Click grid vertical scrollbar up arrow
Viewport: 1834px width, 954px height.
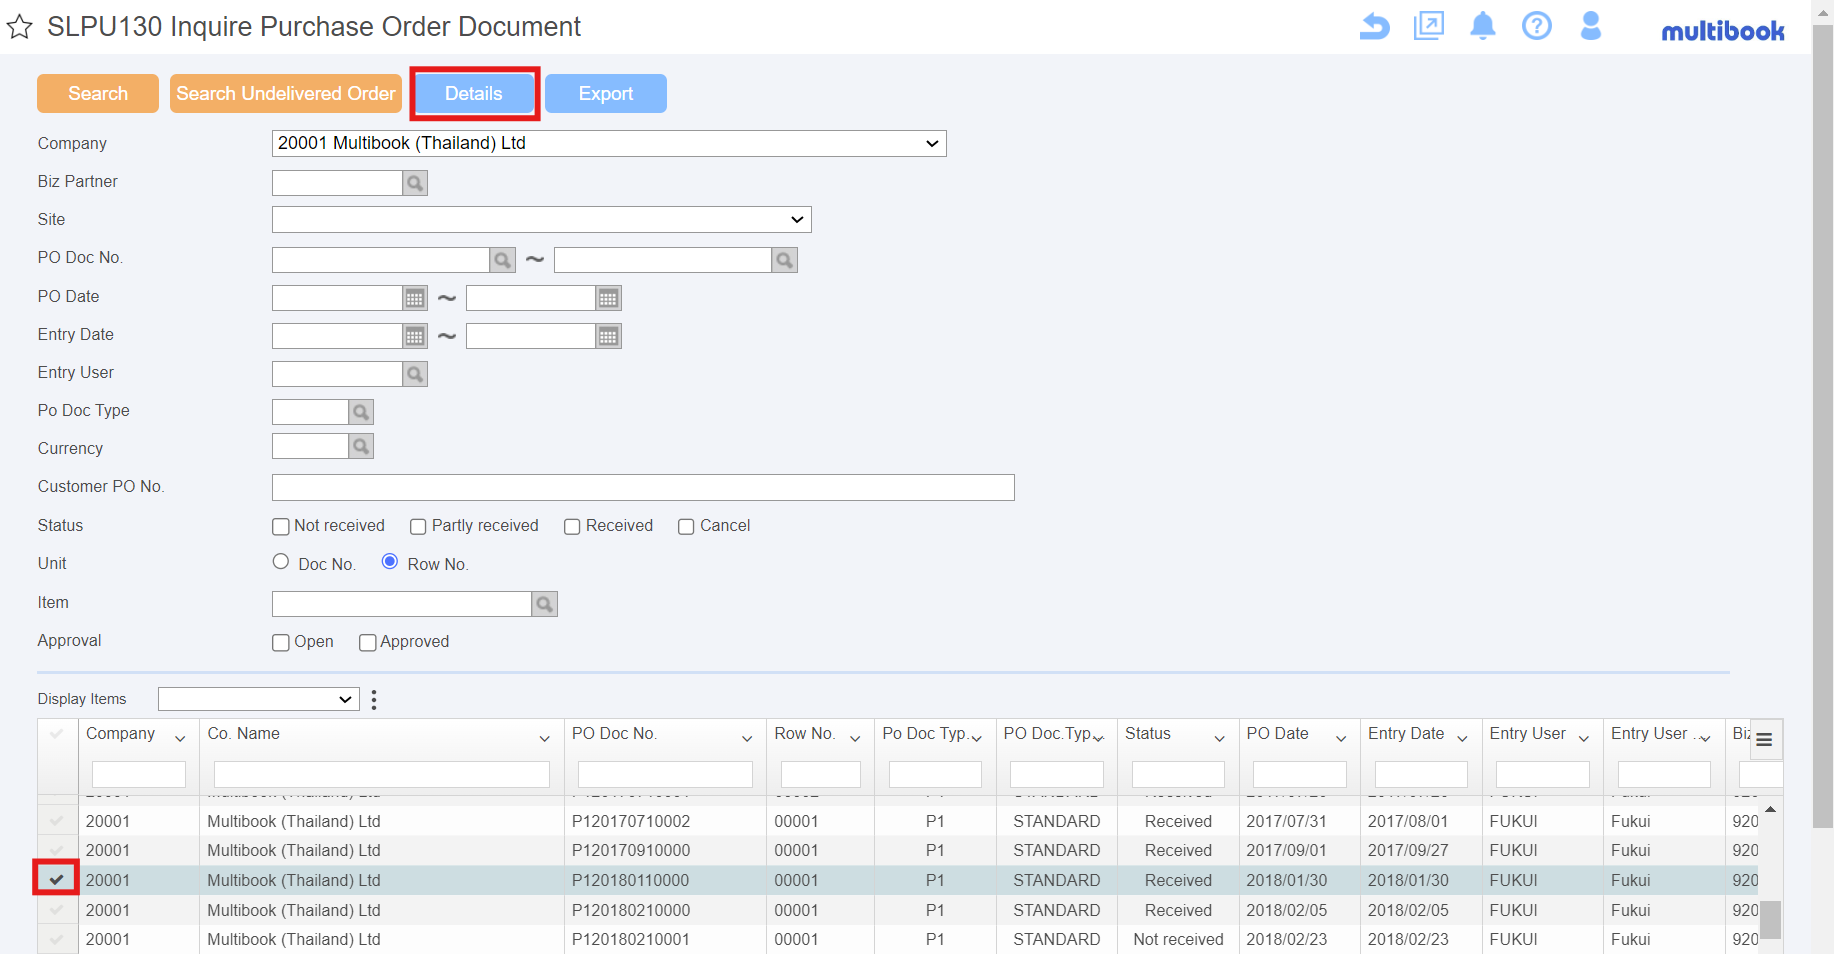point(1770,809)
